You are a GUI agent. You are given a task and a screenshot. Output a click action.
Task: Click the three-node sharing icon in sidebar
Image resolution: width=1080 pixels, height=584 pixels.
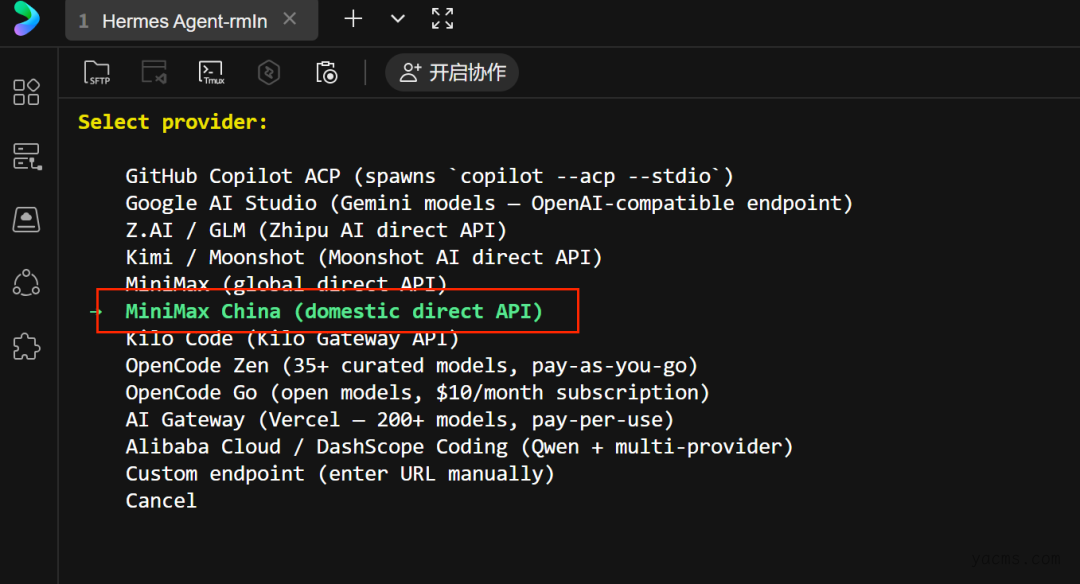click(26, 284)
